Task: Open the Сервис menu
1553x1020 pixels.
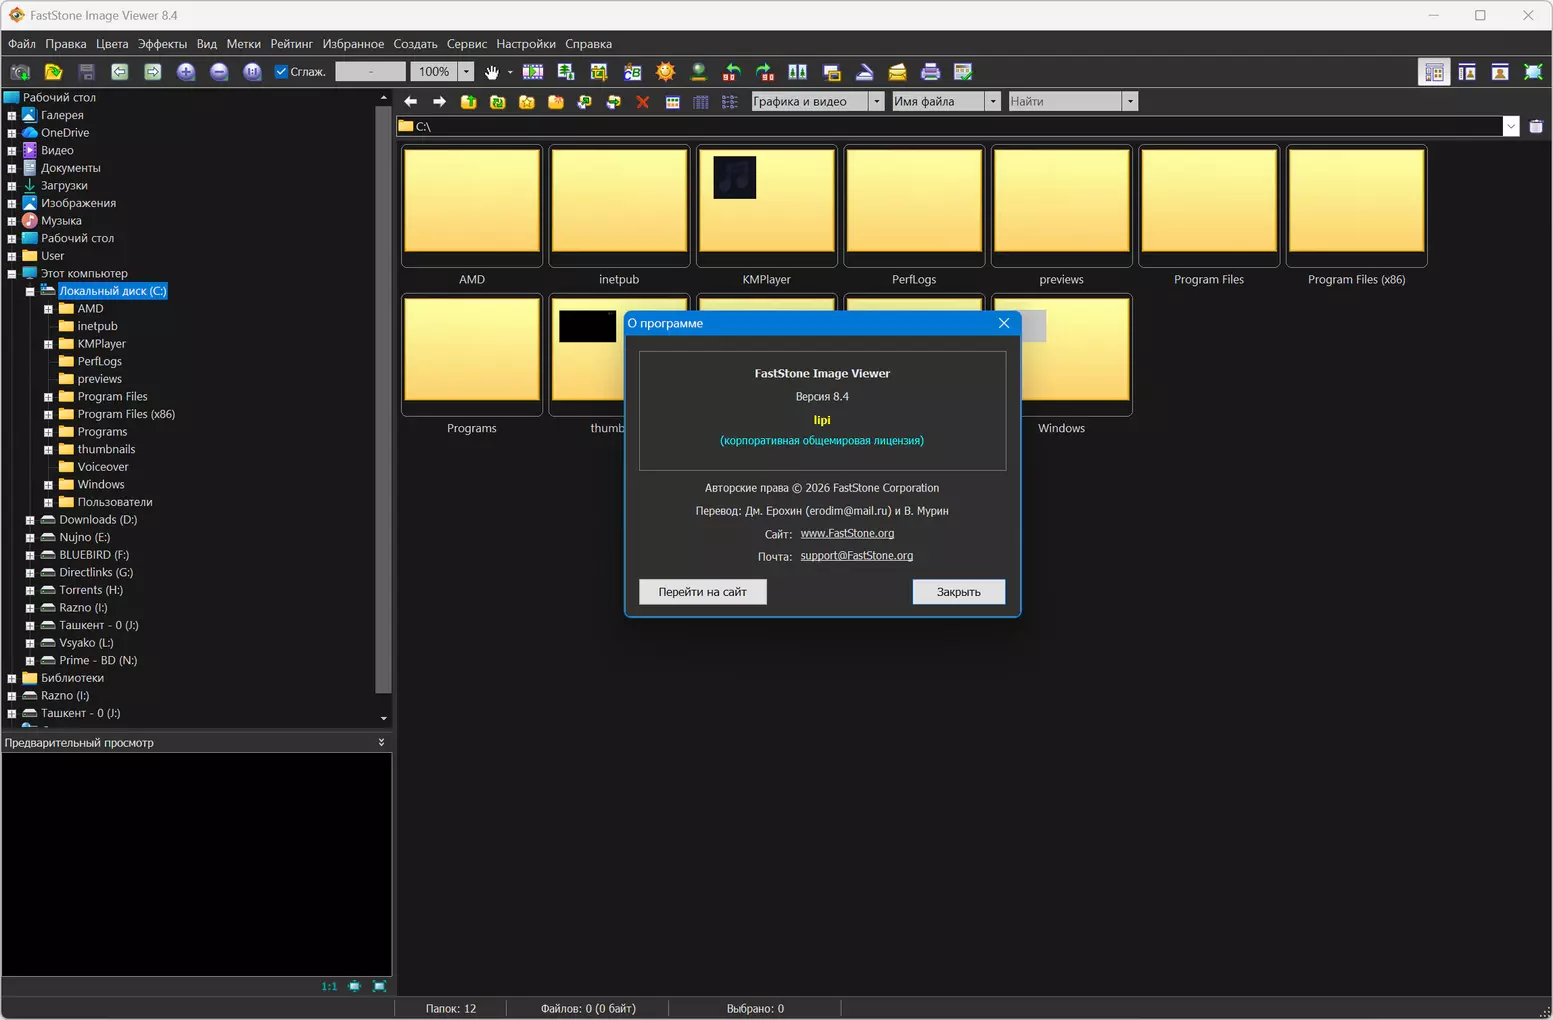Action: tap(467, 44)
